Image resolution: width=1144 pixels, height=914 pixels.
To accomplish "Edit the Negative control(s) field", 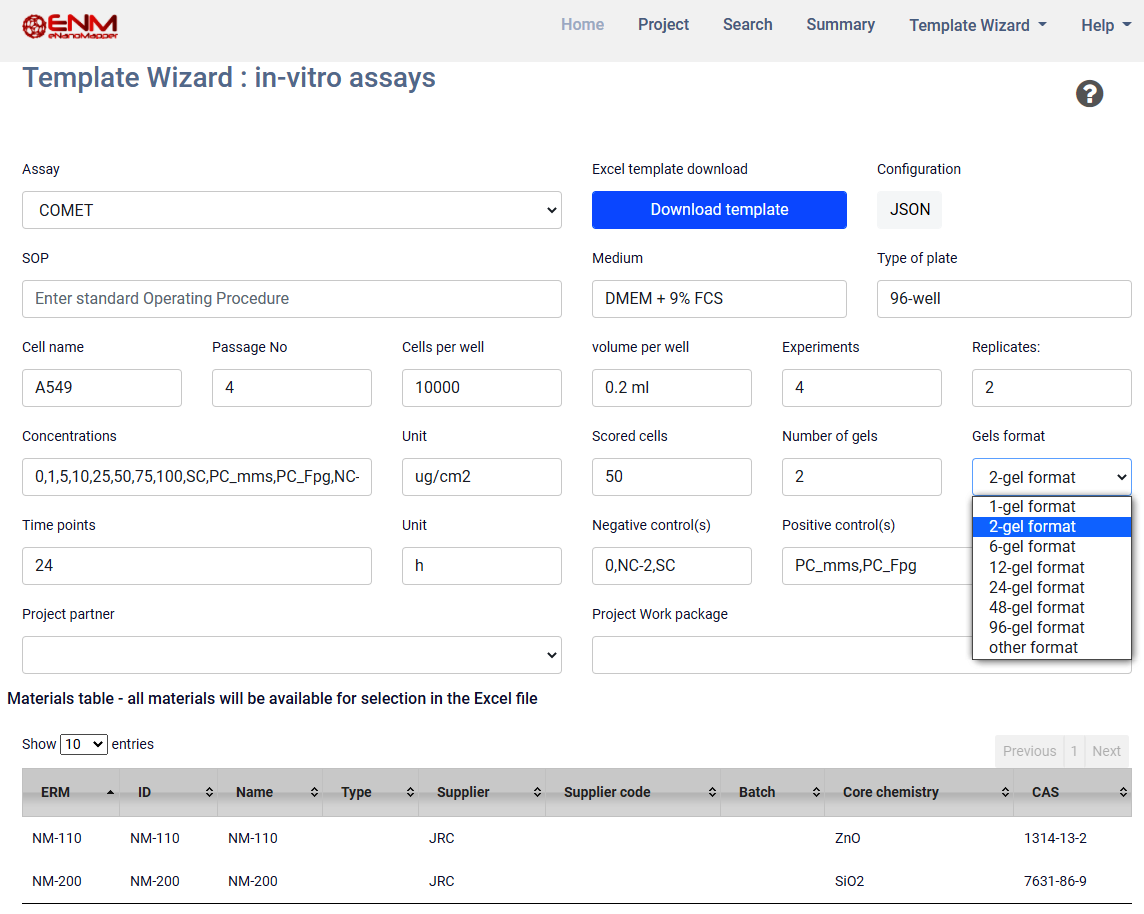I will tap(672, 566).
